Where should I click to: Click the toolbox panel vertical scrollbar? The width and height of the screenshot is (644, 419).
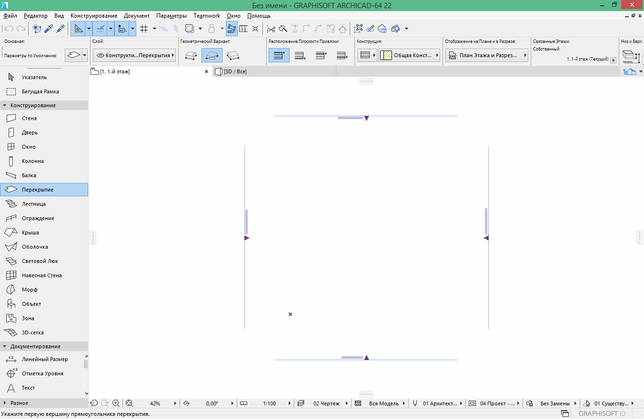tap(86, 364)
